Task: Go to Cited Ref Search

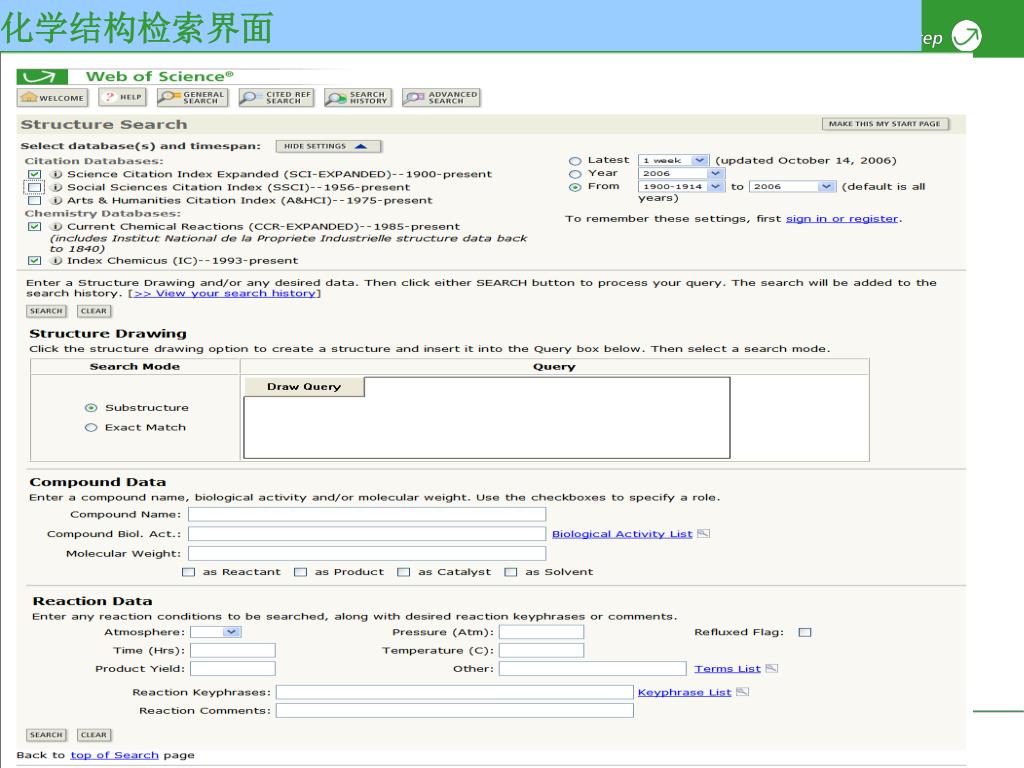Action: tap(276, 98)
